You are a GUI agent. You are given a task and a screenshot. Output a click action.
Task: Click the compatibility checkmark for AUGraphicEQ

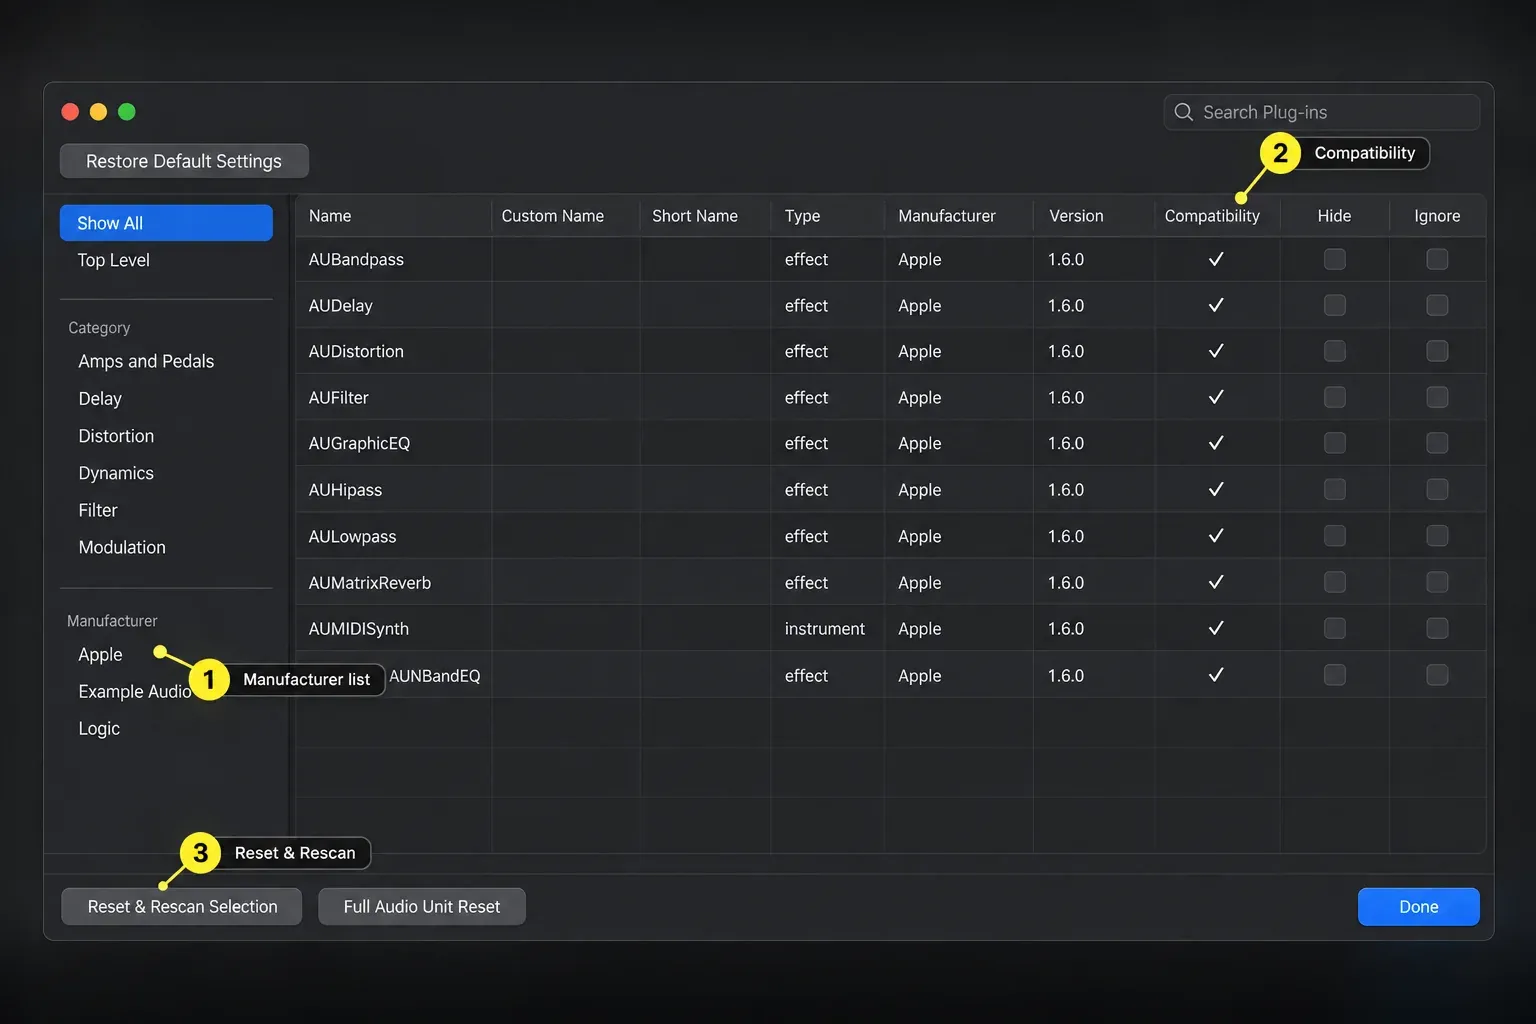click(1216, 443)
